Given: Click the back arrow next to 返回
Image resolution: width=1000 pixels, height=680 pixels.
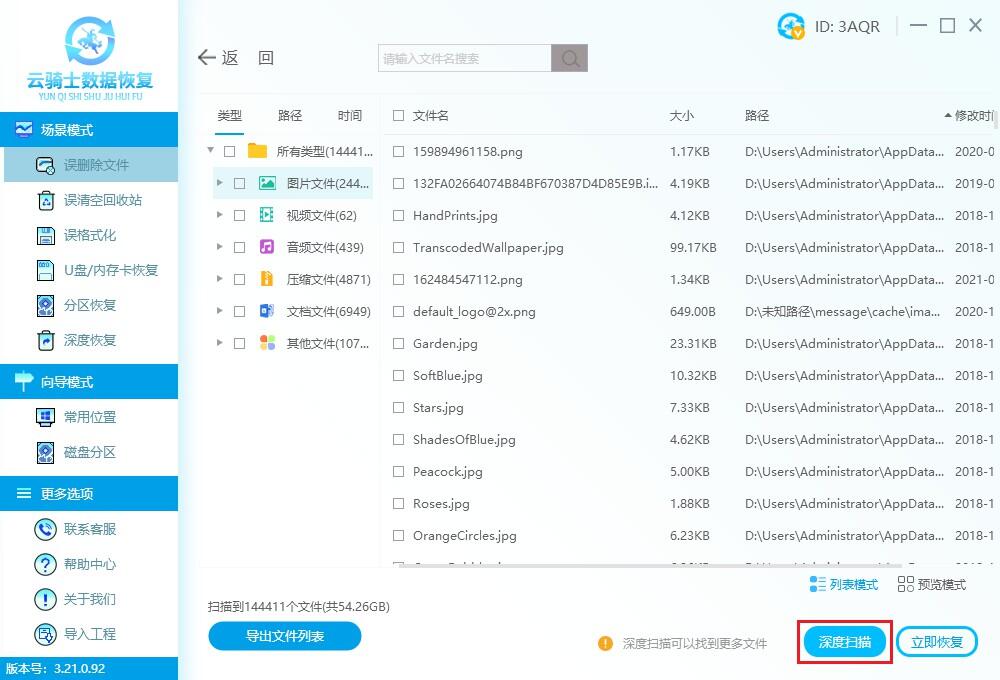Looking at the screenshot, I should 207,58.
